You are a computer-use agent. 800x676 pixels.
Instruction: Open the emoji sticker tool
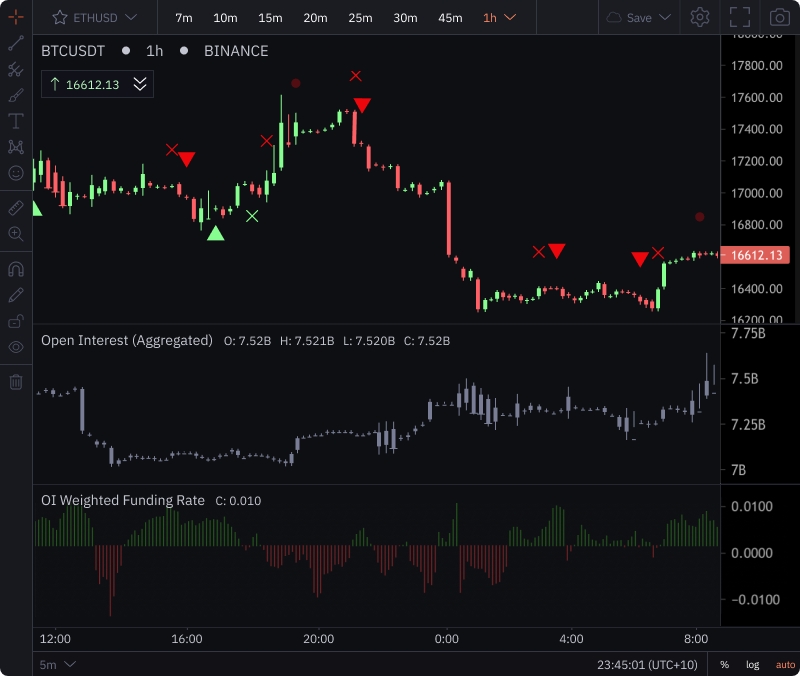click(x=15, y=173)
